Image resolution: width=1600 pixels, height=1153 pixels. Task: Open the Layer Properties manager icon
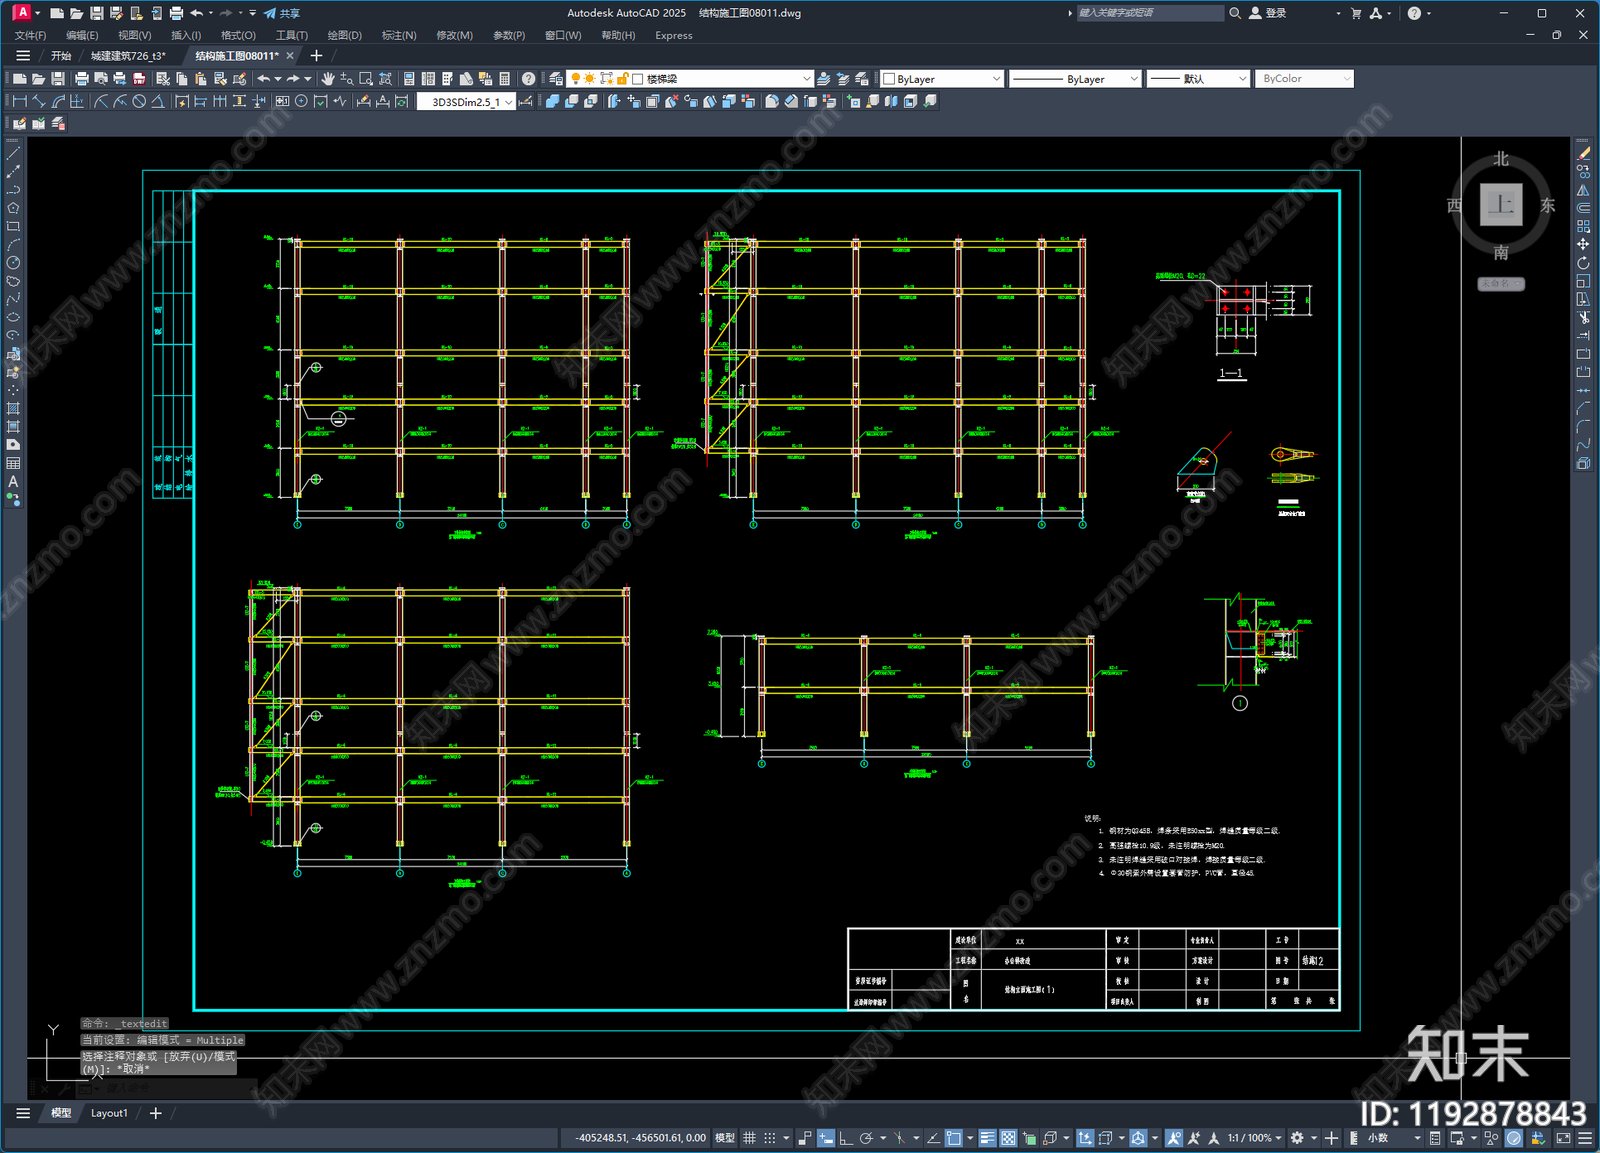click(556, 78)
